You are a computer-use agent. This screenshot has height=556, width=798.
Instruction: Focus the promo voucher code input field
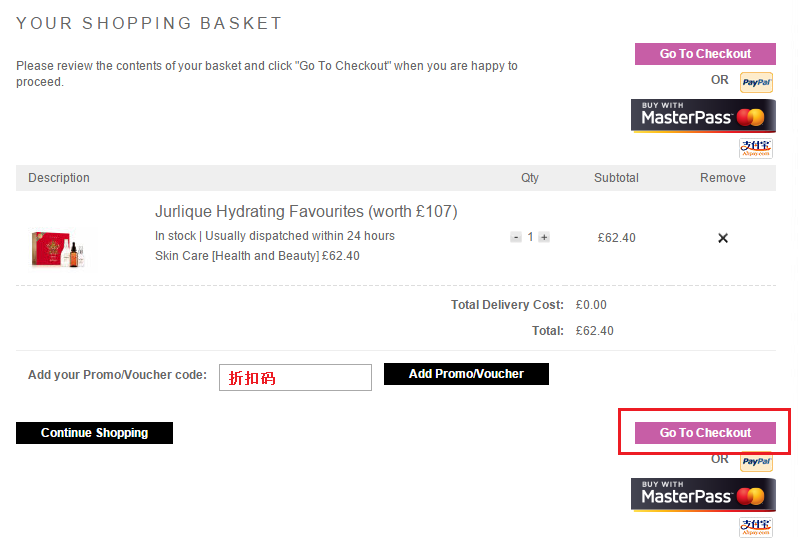295,377
